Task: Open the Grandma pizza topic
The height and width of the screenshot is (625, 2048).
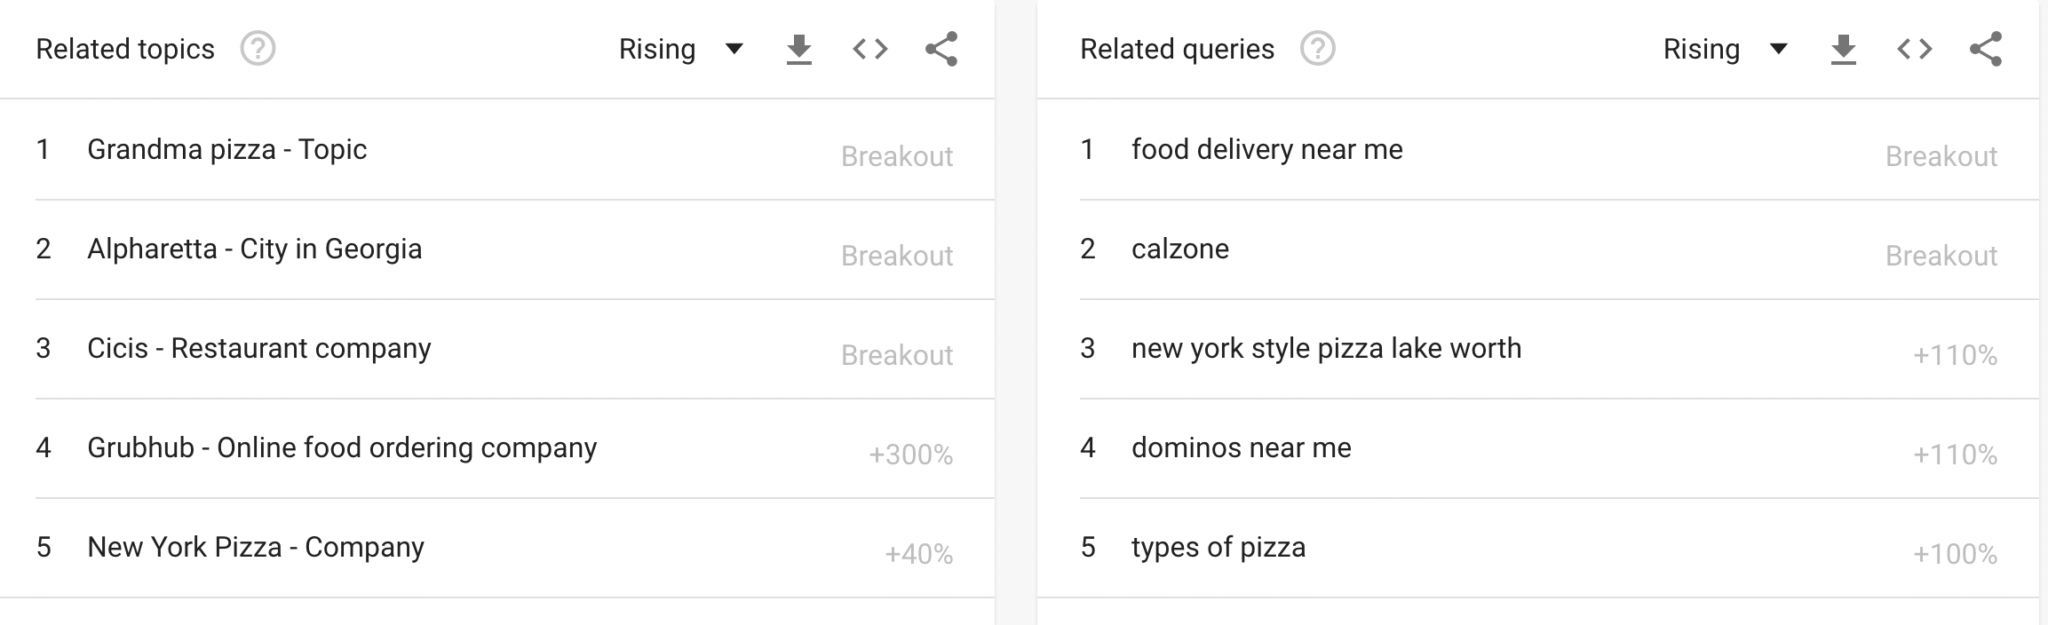Action: point(227,150)
